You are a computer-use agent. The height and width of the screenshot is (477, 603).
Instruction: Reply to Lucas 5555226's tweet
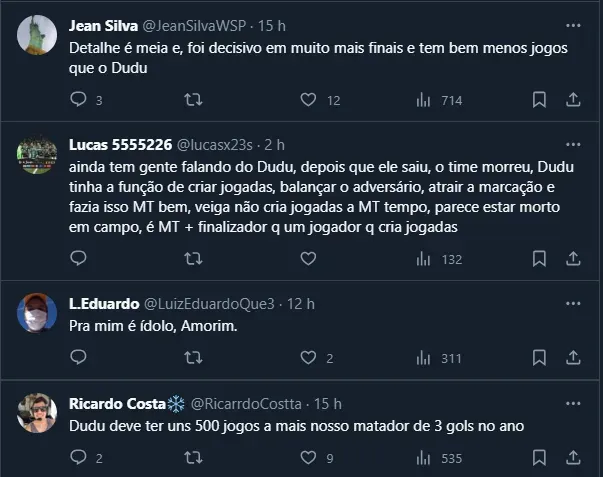(81, 259)
